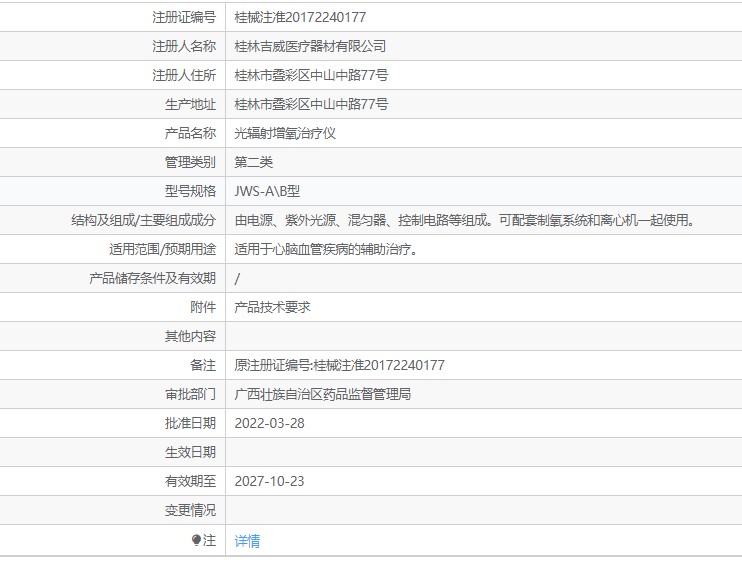
Task: Click the round bullet icon beside 注
Action: [196, 540]
